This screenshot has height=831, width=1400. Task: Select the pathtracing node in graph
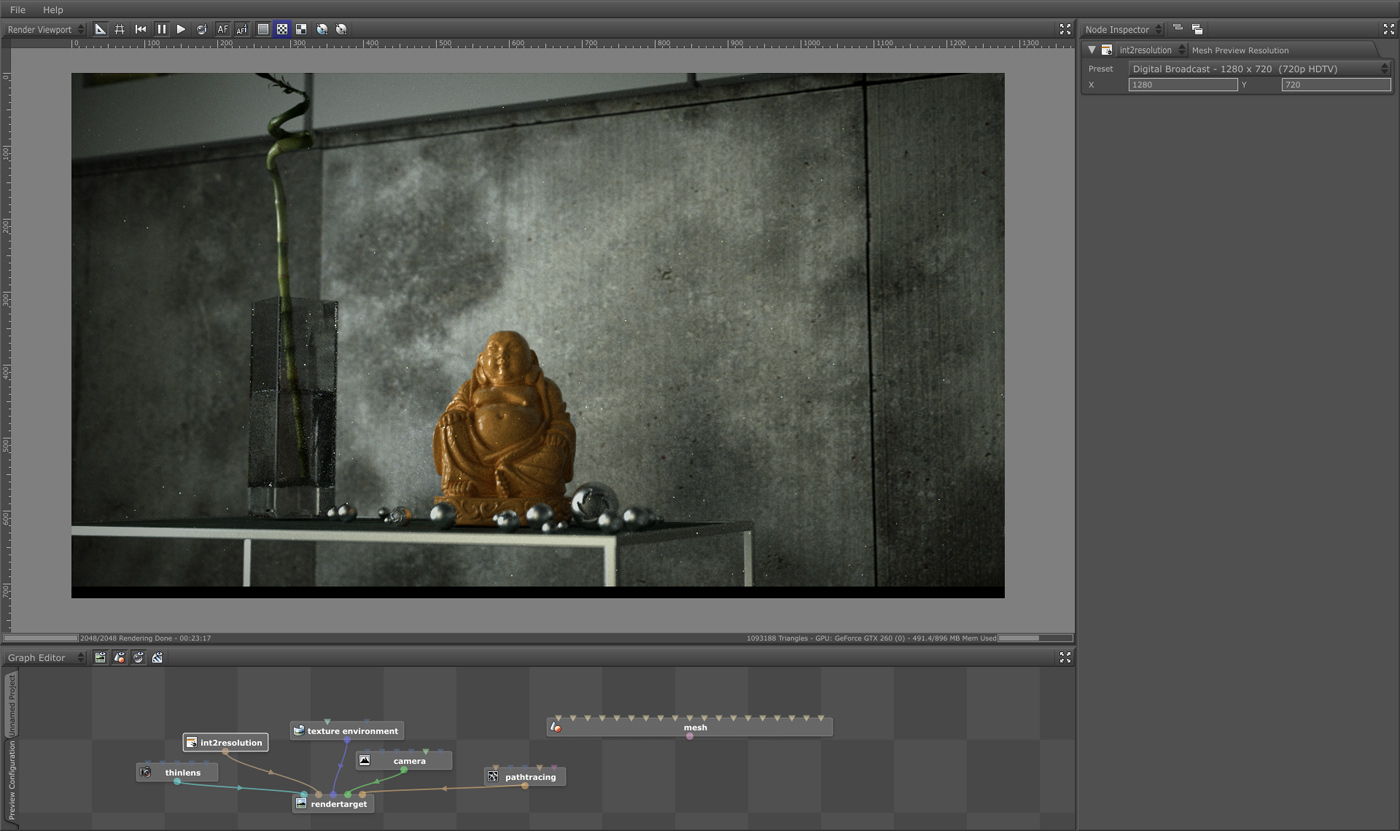[525, 777]
